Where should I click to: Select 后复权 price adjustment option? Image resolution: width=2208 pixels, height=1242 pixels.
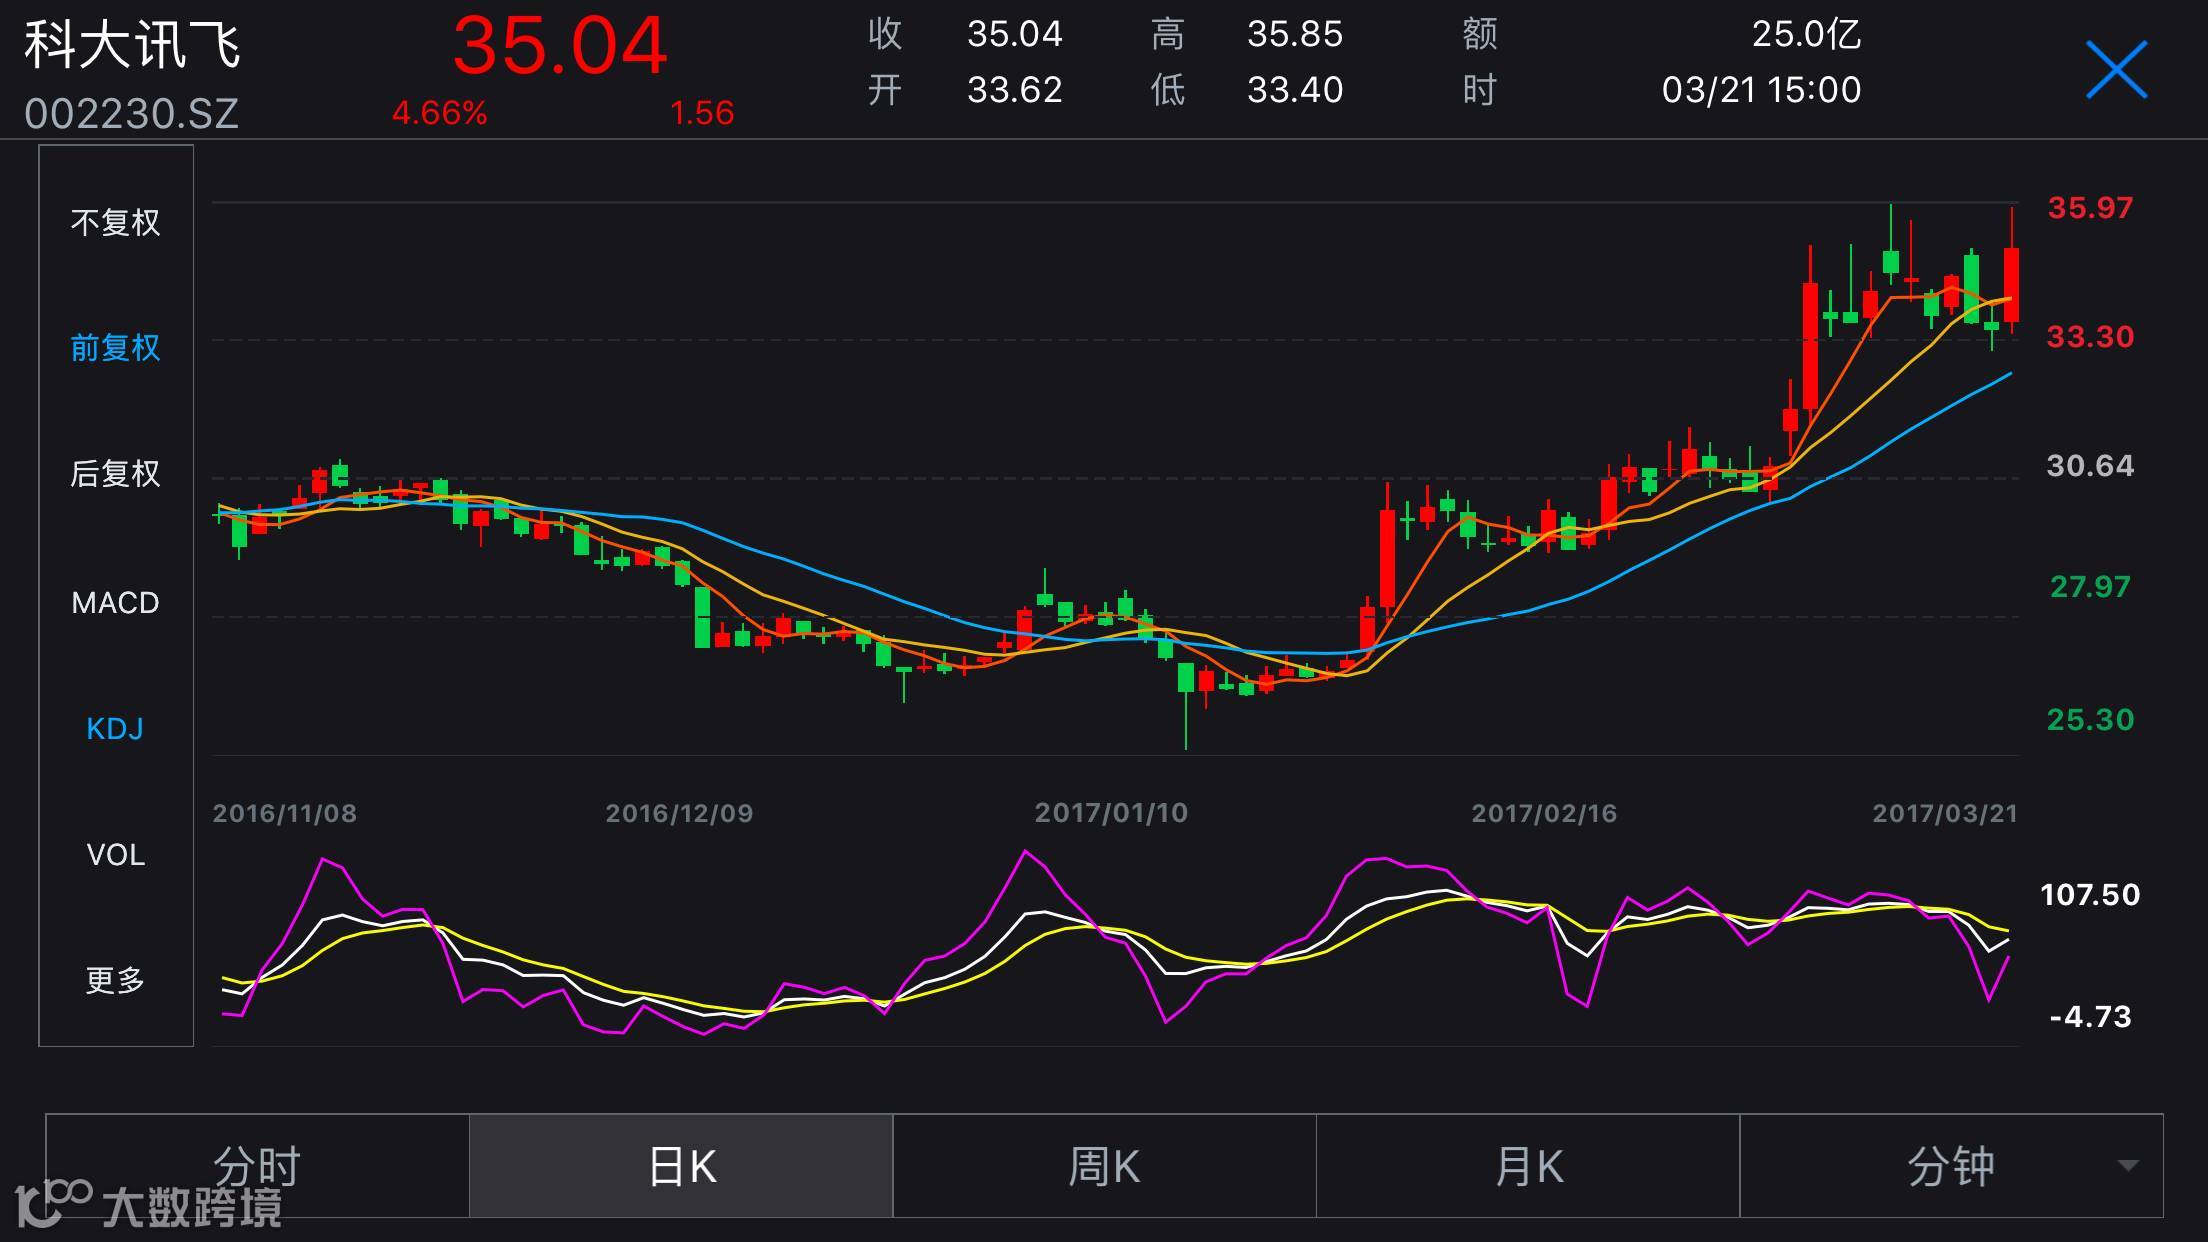click(x=115, y=473)
